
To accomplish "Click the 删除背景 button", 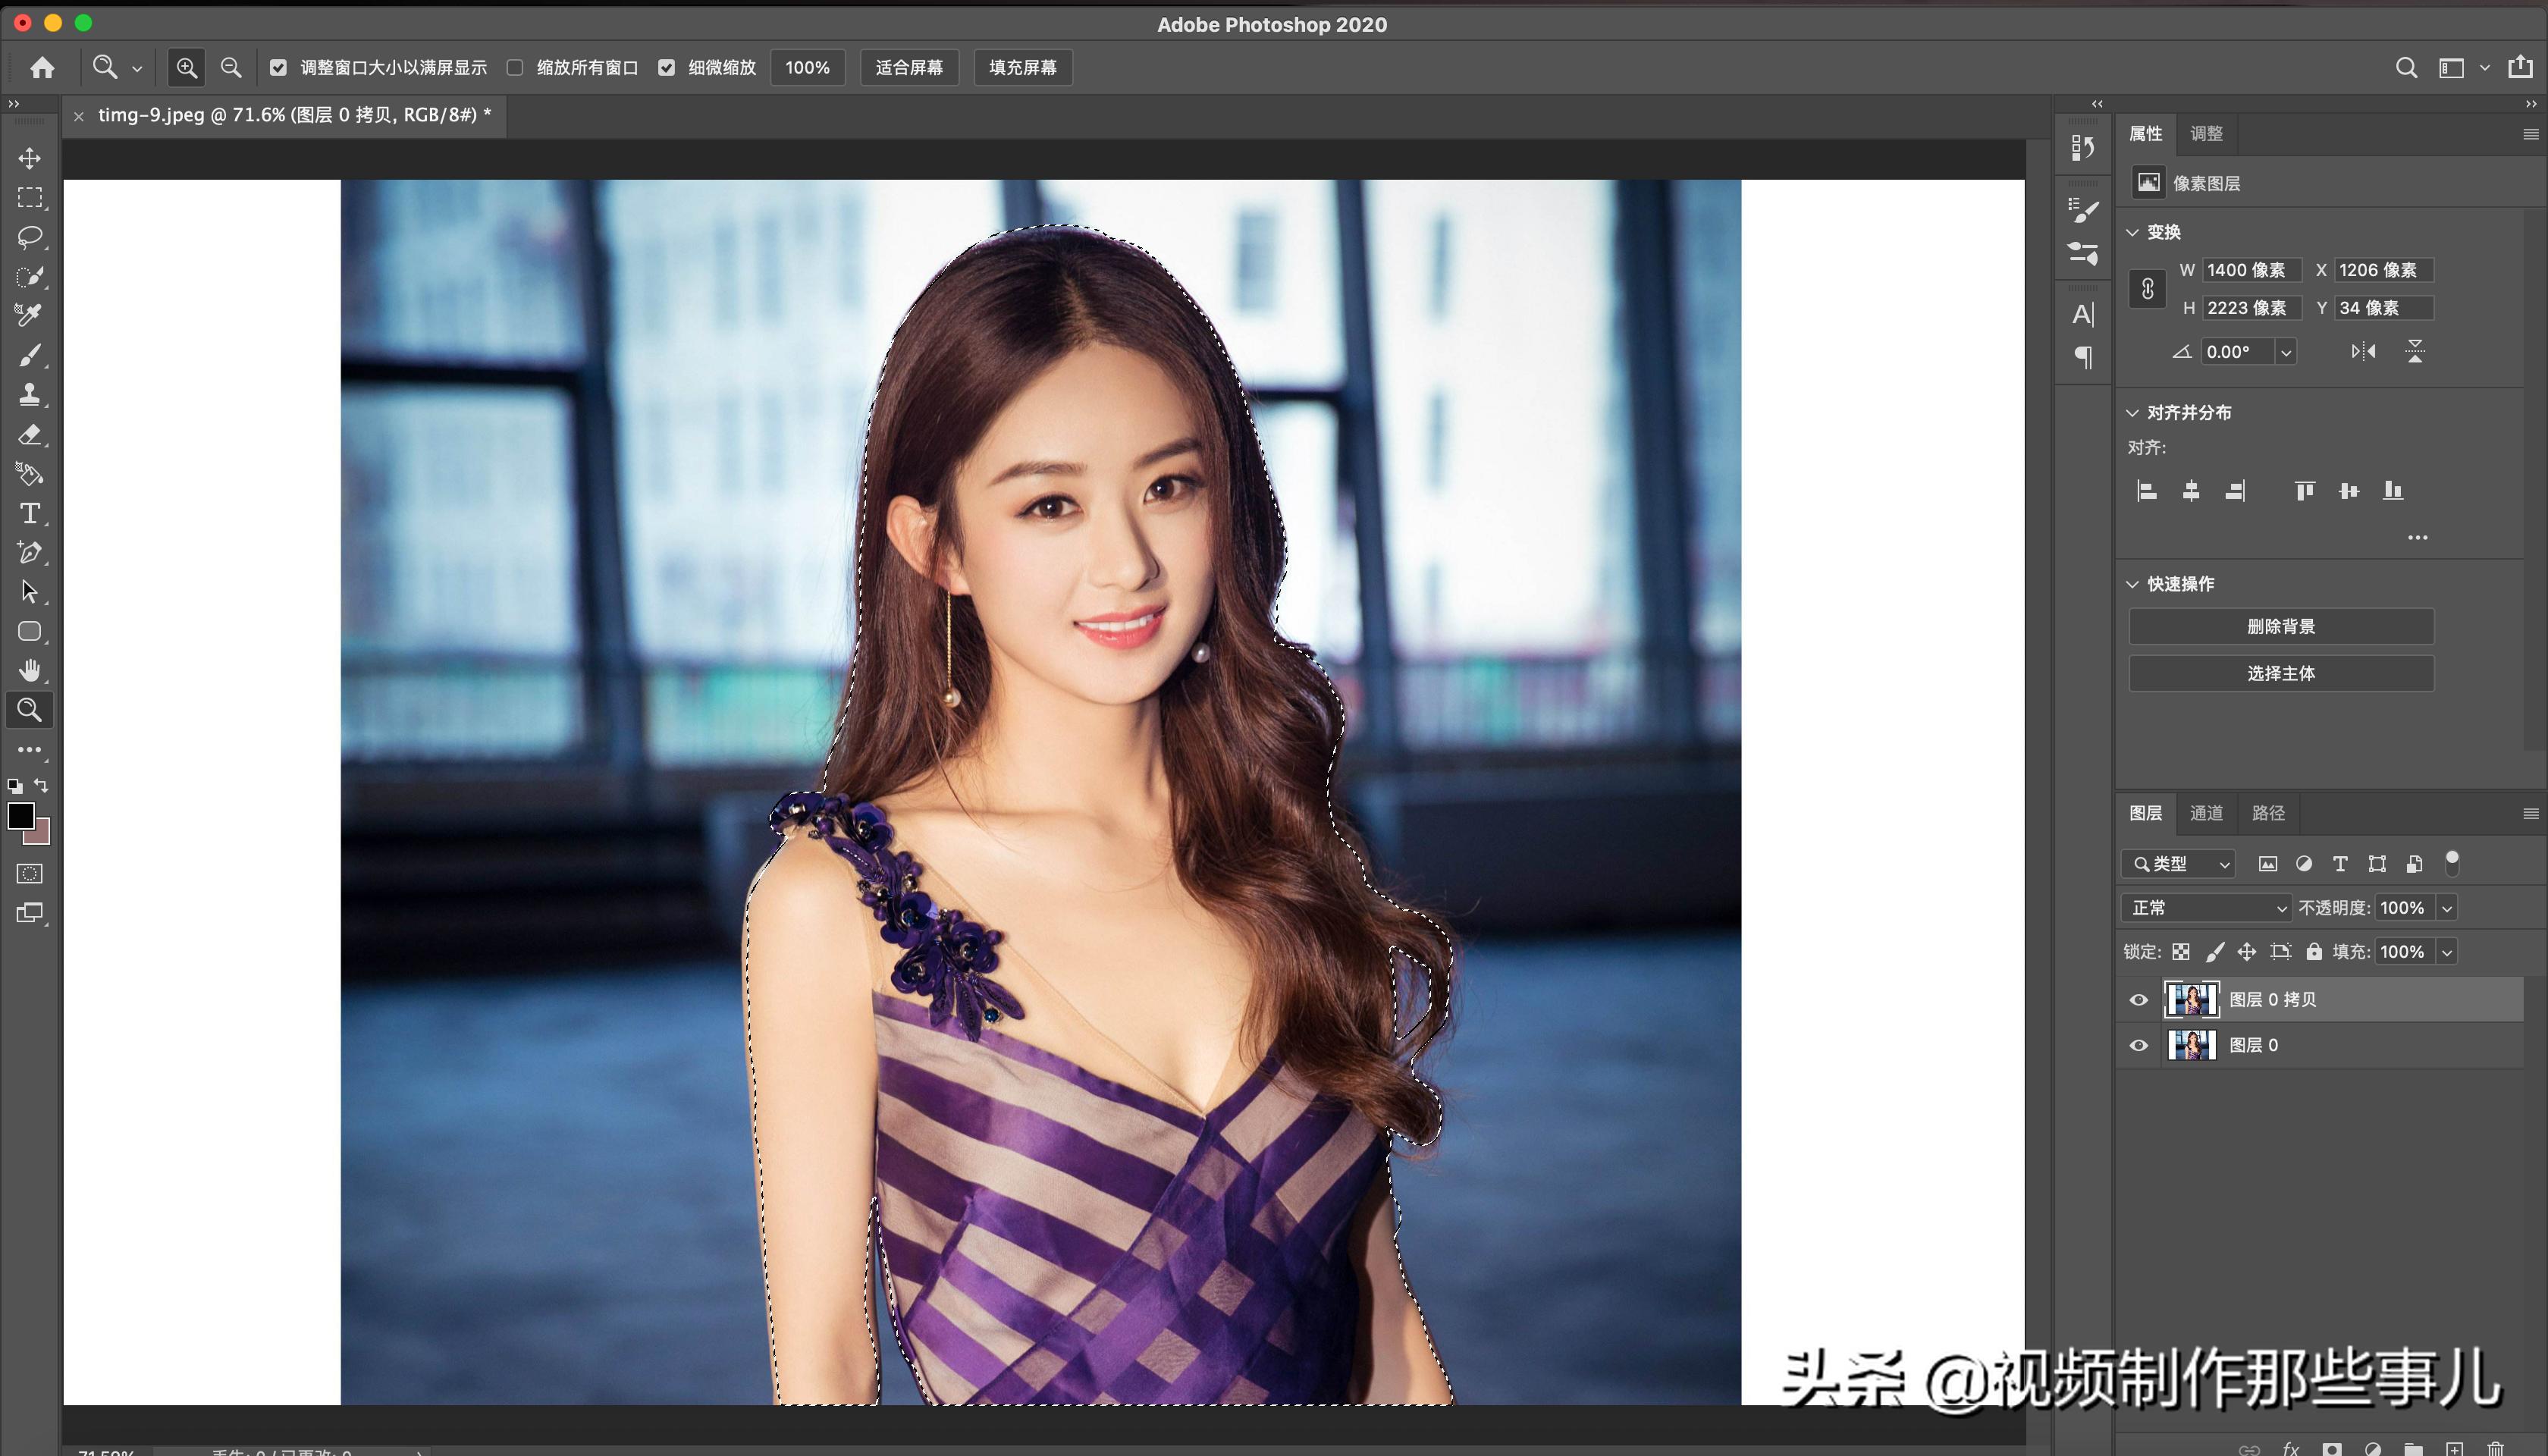I will pyautogui.click(x=2280, y=627).
